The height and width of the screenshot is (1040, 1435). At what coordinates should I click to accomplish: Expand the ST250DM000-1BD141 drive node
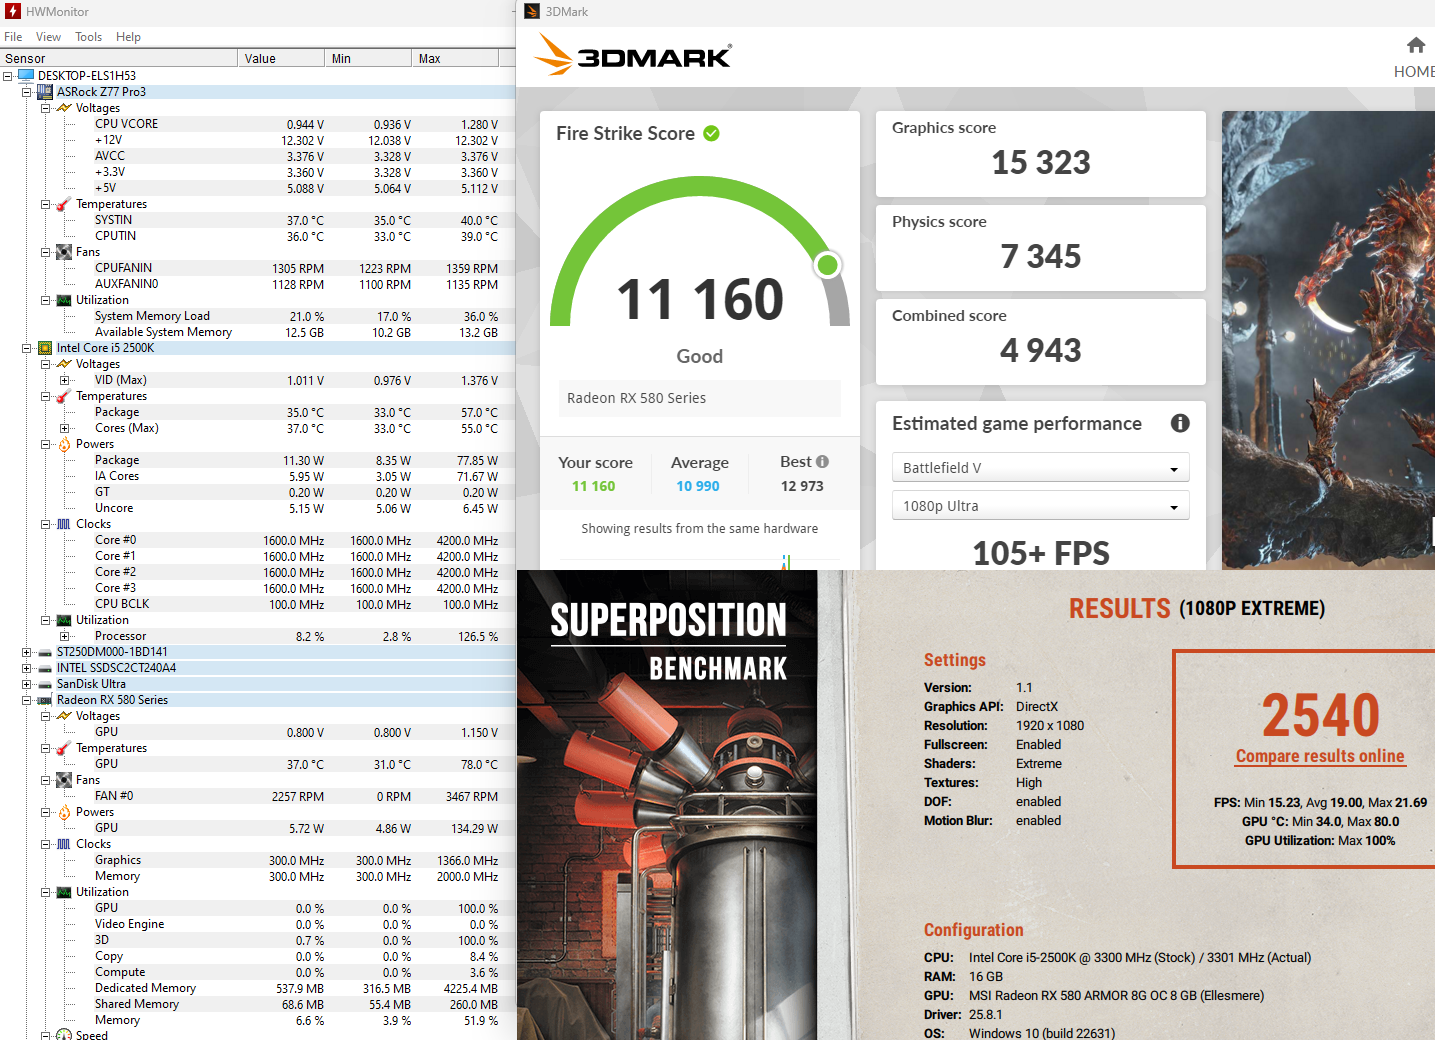click(x=27, y=652)
